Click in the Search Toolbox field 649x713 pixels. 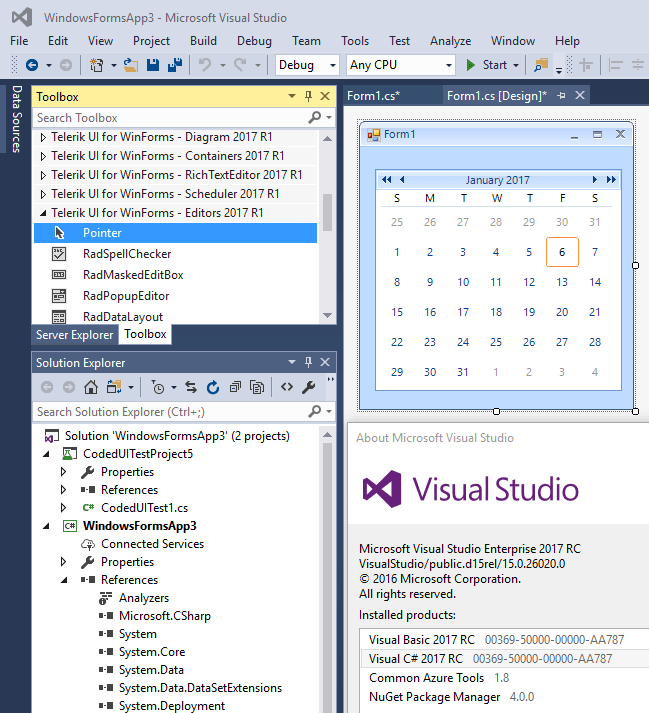pyautogui.click(x=171, y=118)
